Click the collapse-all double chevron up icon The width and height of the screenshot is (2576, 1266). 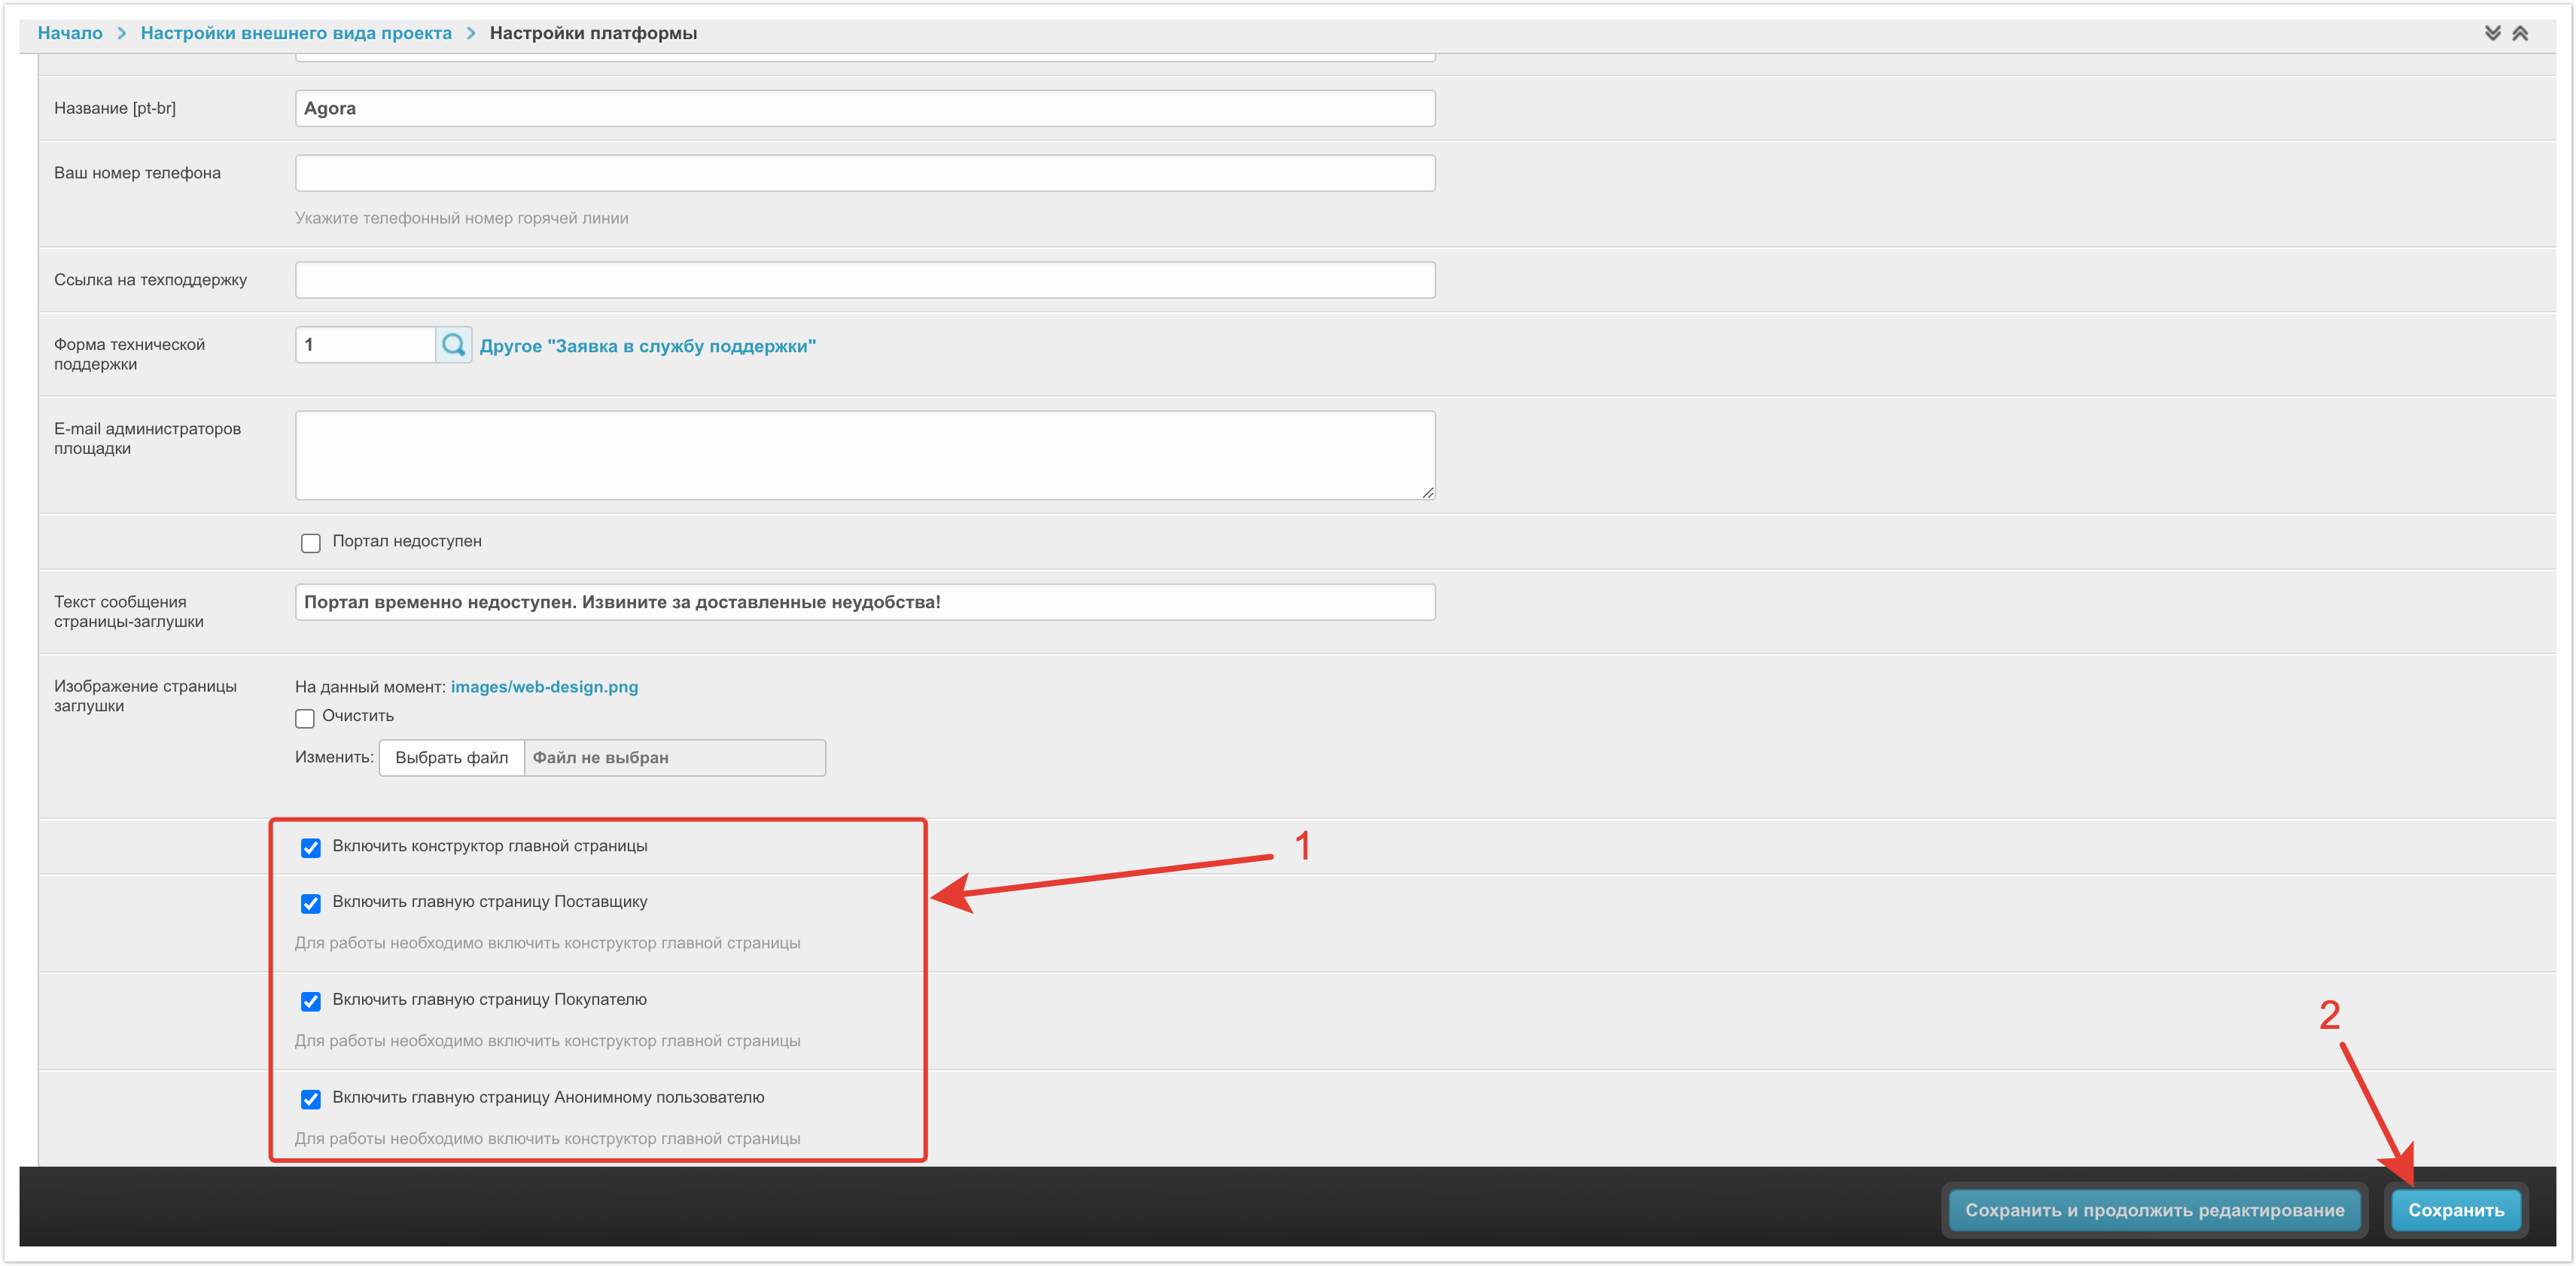point(2520,33)
